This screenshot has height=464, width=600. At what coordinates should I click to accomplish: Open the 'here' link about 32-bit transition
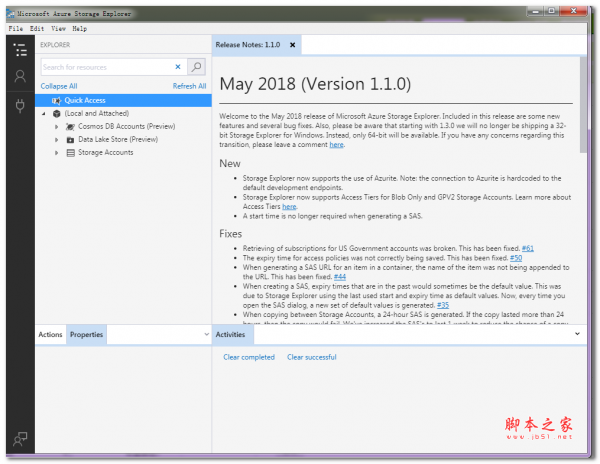pos(336,145)
